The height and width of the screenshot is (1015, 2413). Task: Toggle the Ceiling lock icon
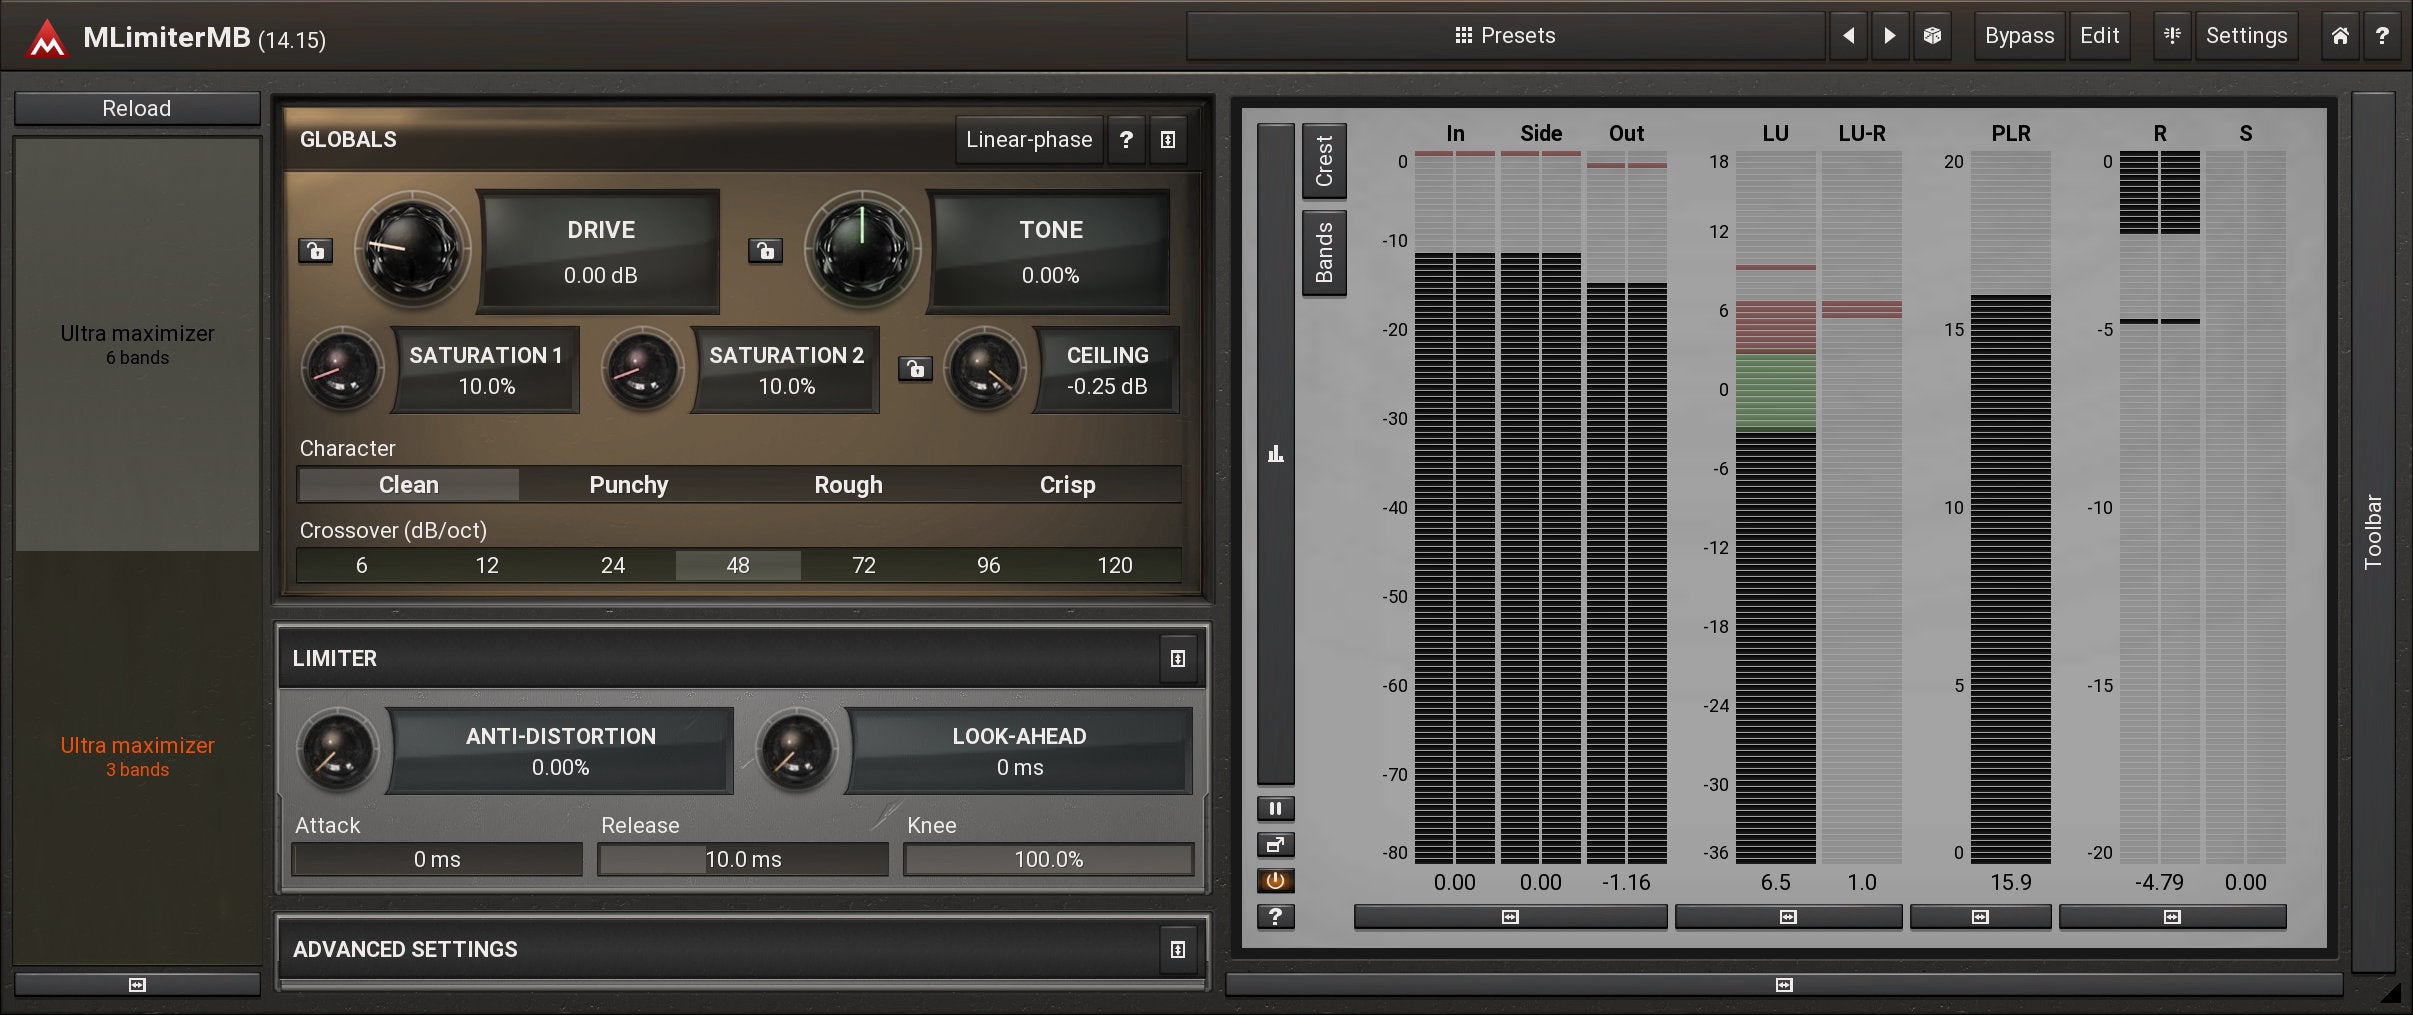point(915,369)
